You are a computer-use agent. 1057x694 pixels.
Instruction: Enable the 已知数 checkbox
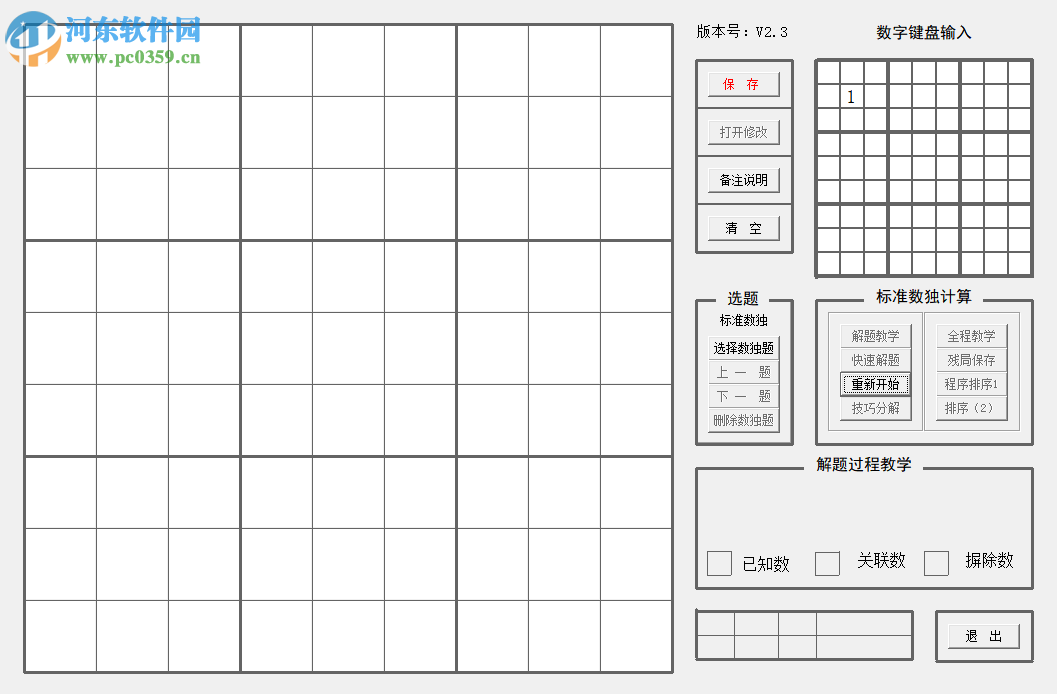point(719,564)
